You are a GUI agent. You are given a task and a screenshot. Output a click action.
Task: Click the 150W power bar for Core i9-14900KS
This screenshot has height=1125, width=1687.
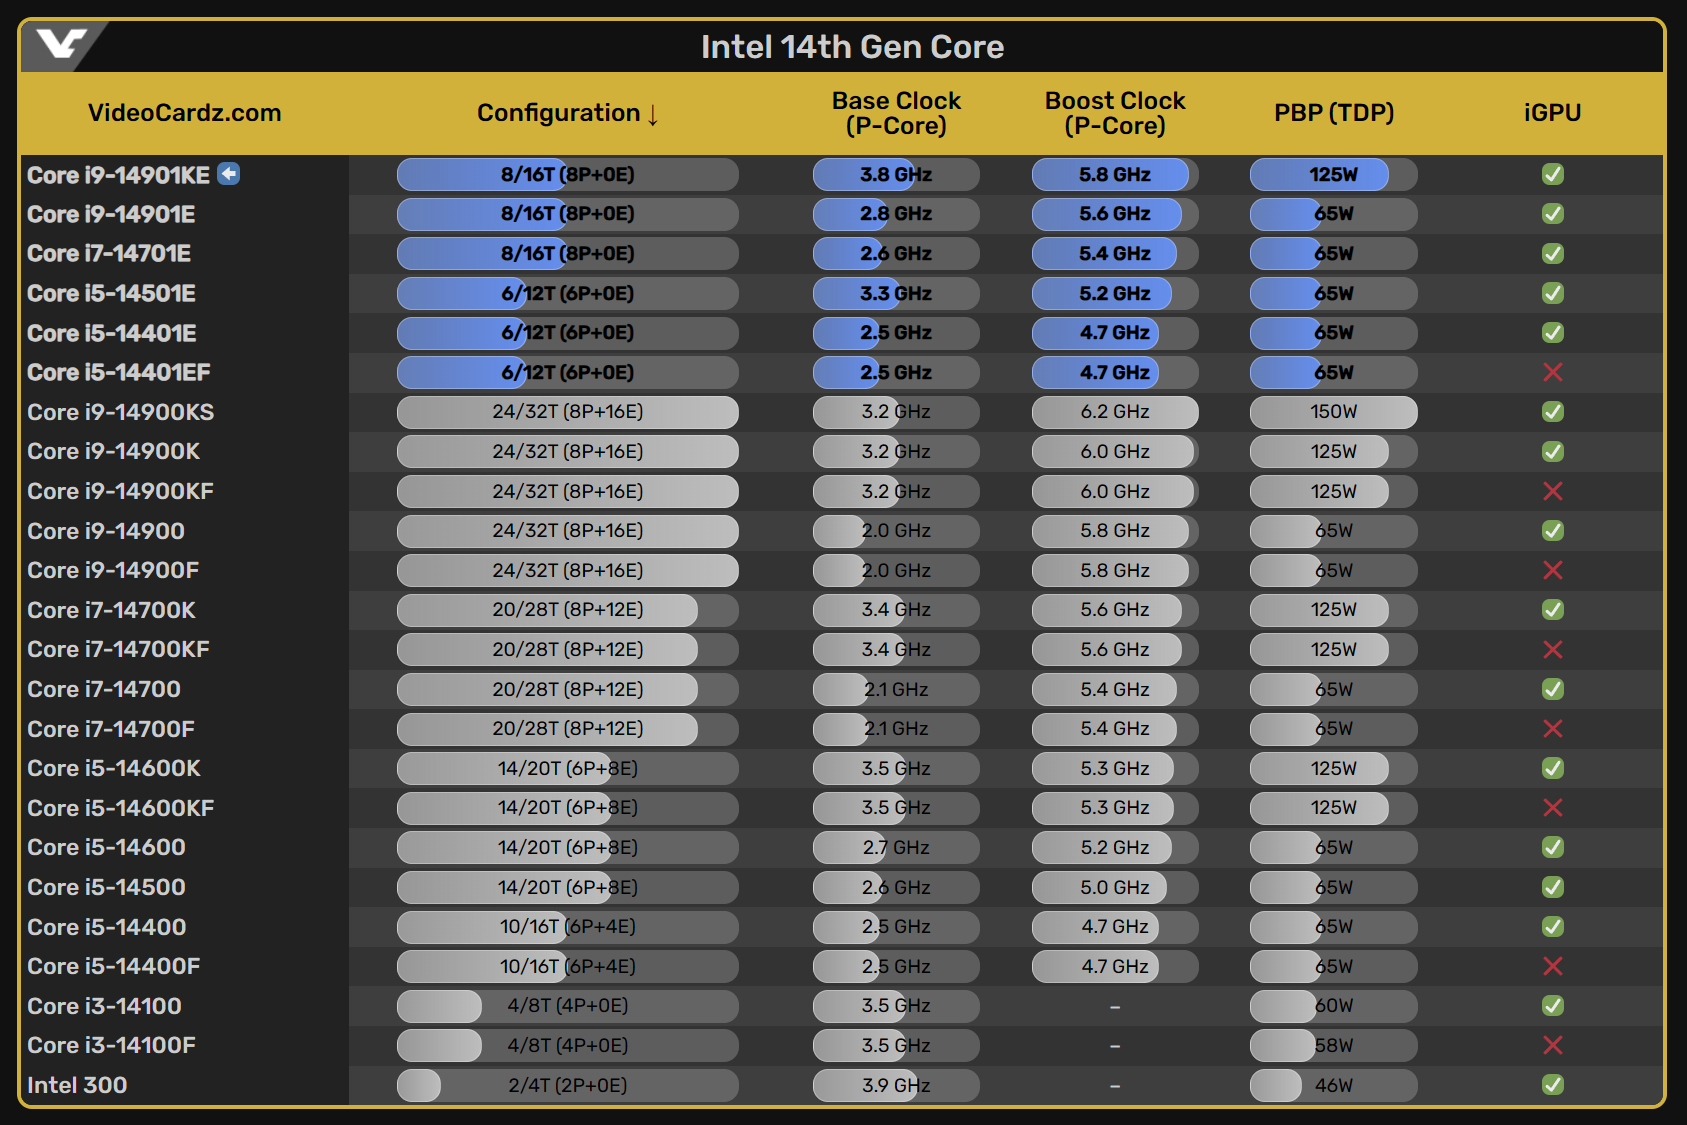tap(1334, 412)
